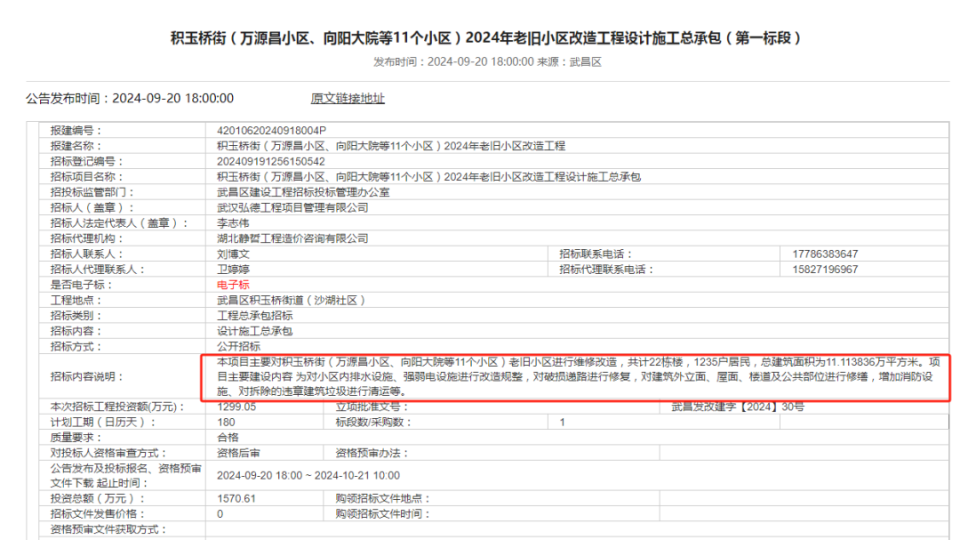960x540 pixels.
Task: Click the red 电子标 value
Action: point(233,285)
